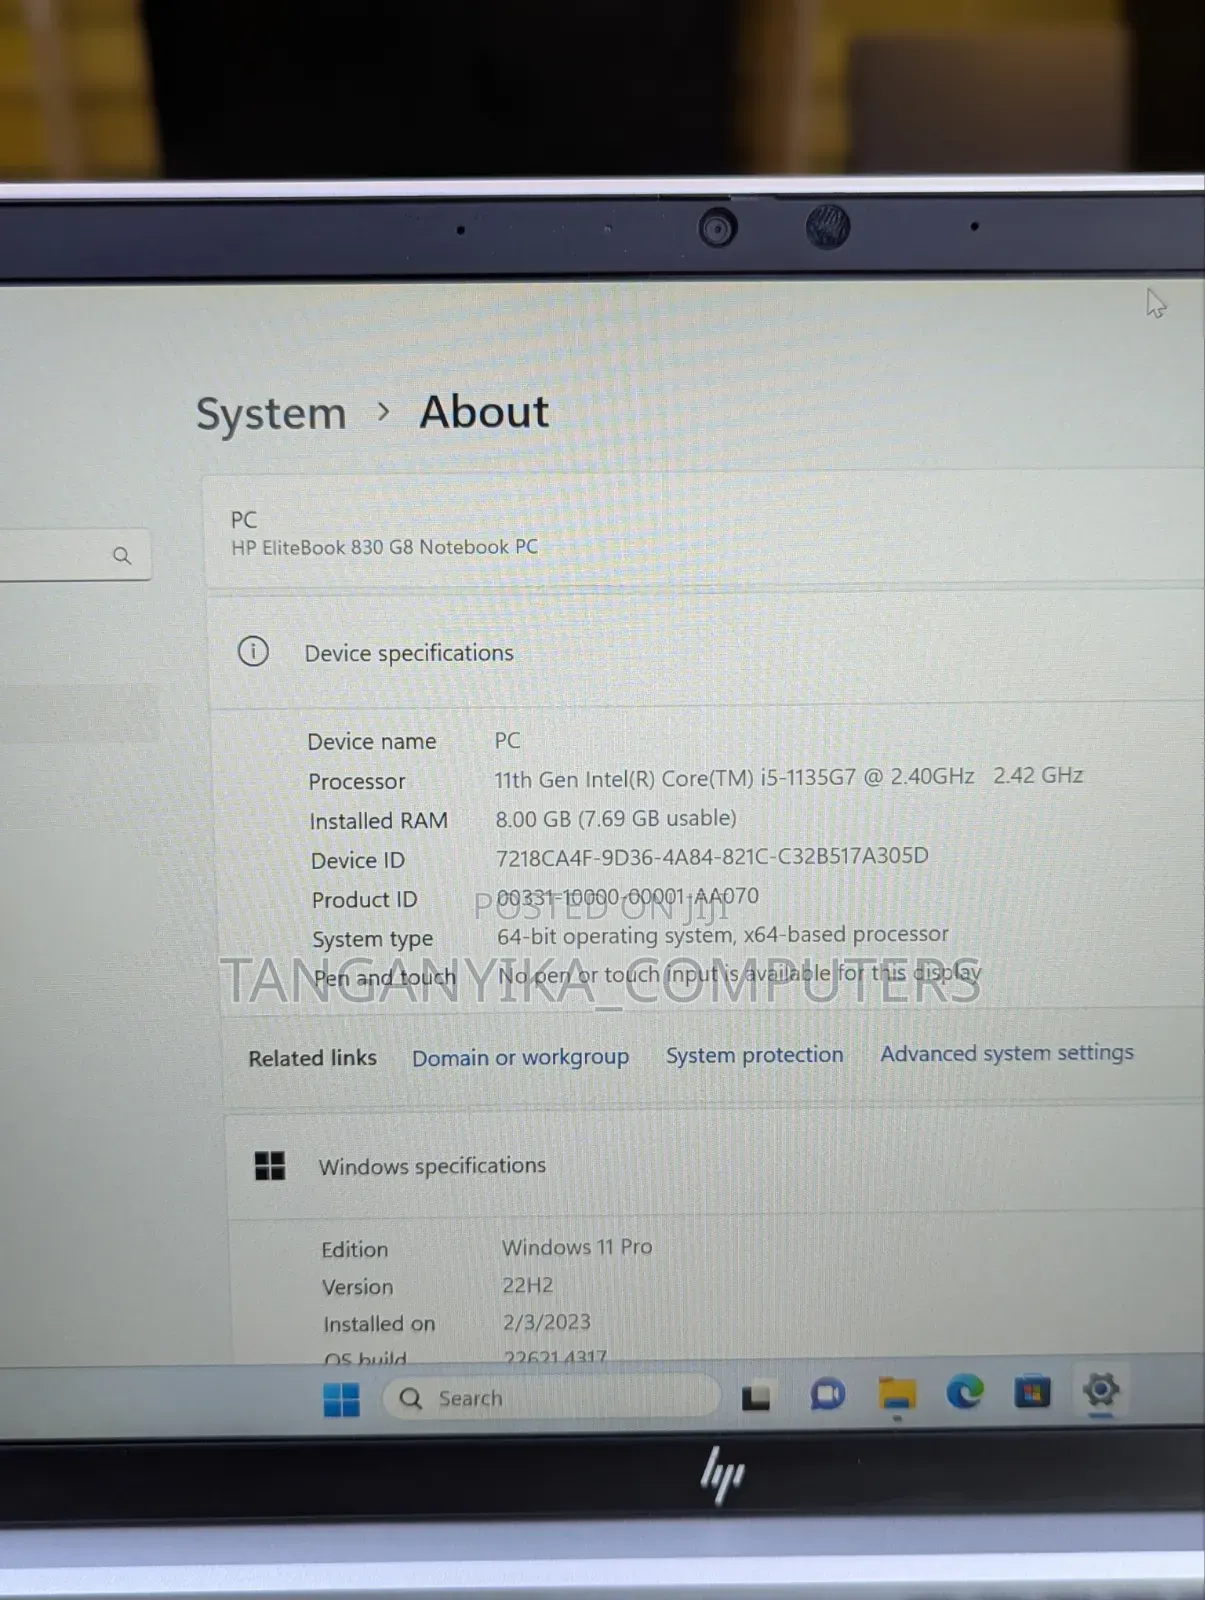Go back to System breadcrumb
Image resolution: width=1205 pixels, height=1600 pixels.
coord(271,414)
